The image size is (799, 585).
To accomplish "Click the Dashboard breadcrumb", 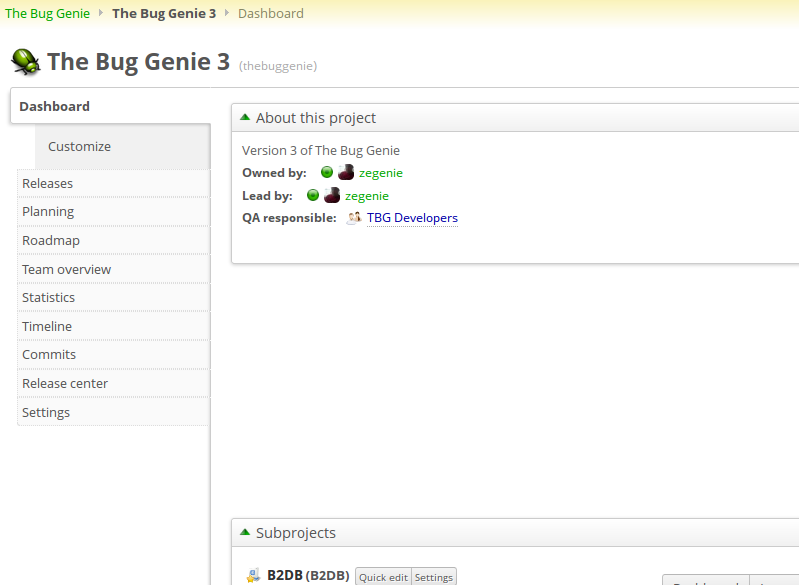I will click(271, 13).
